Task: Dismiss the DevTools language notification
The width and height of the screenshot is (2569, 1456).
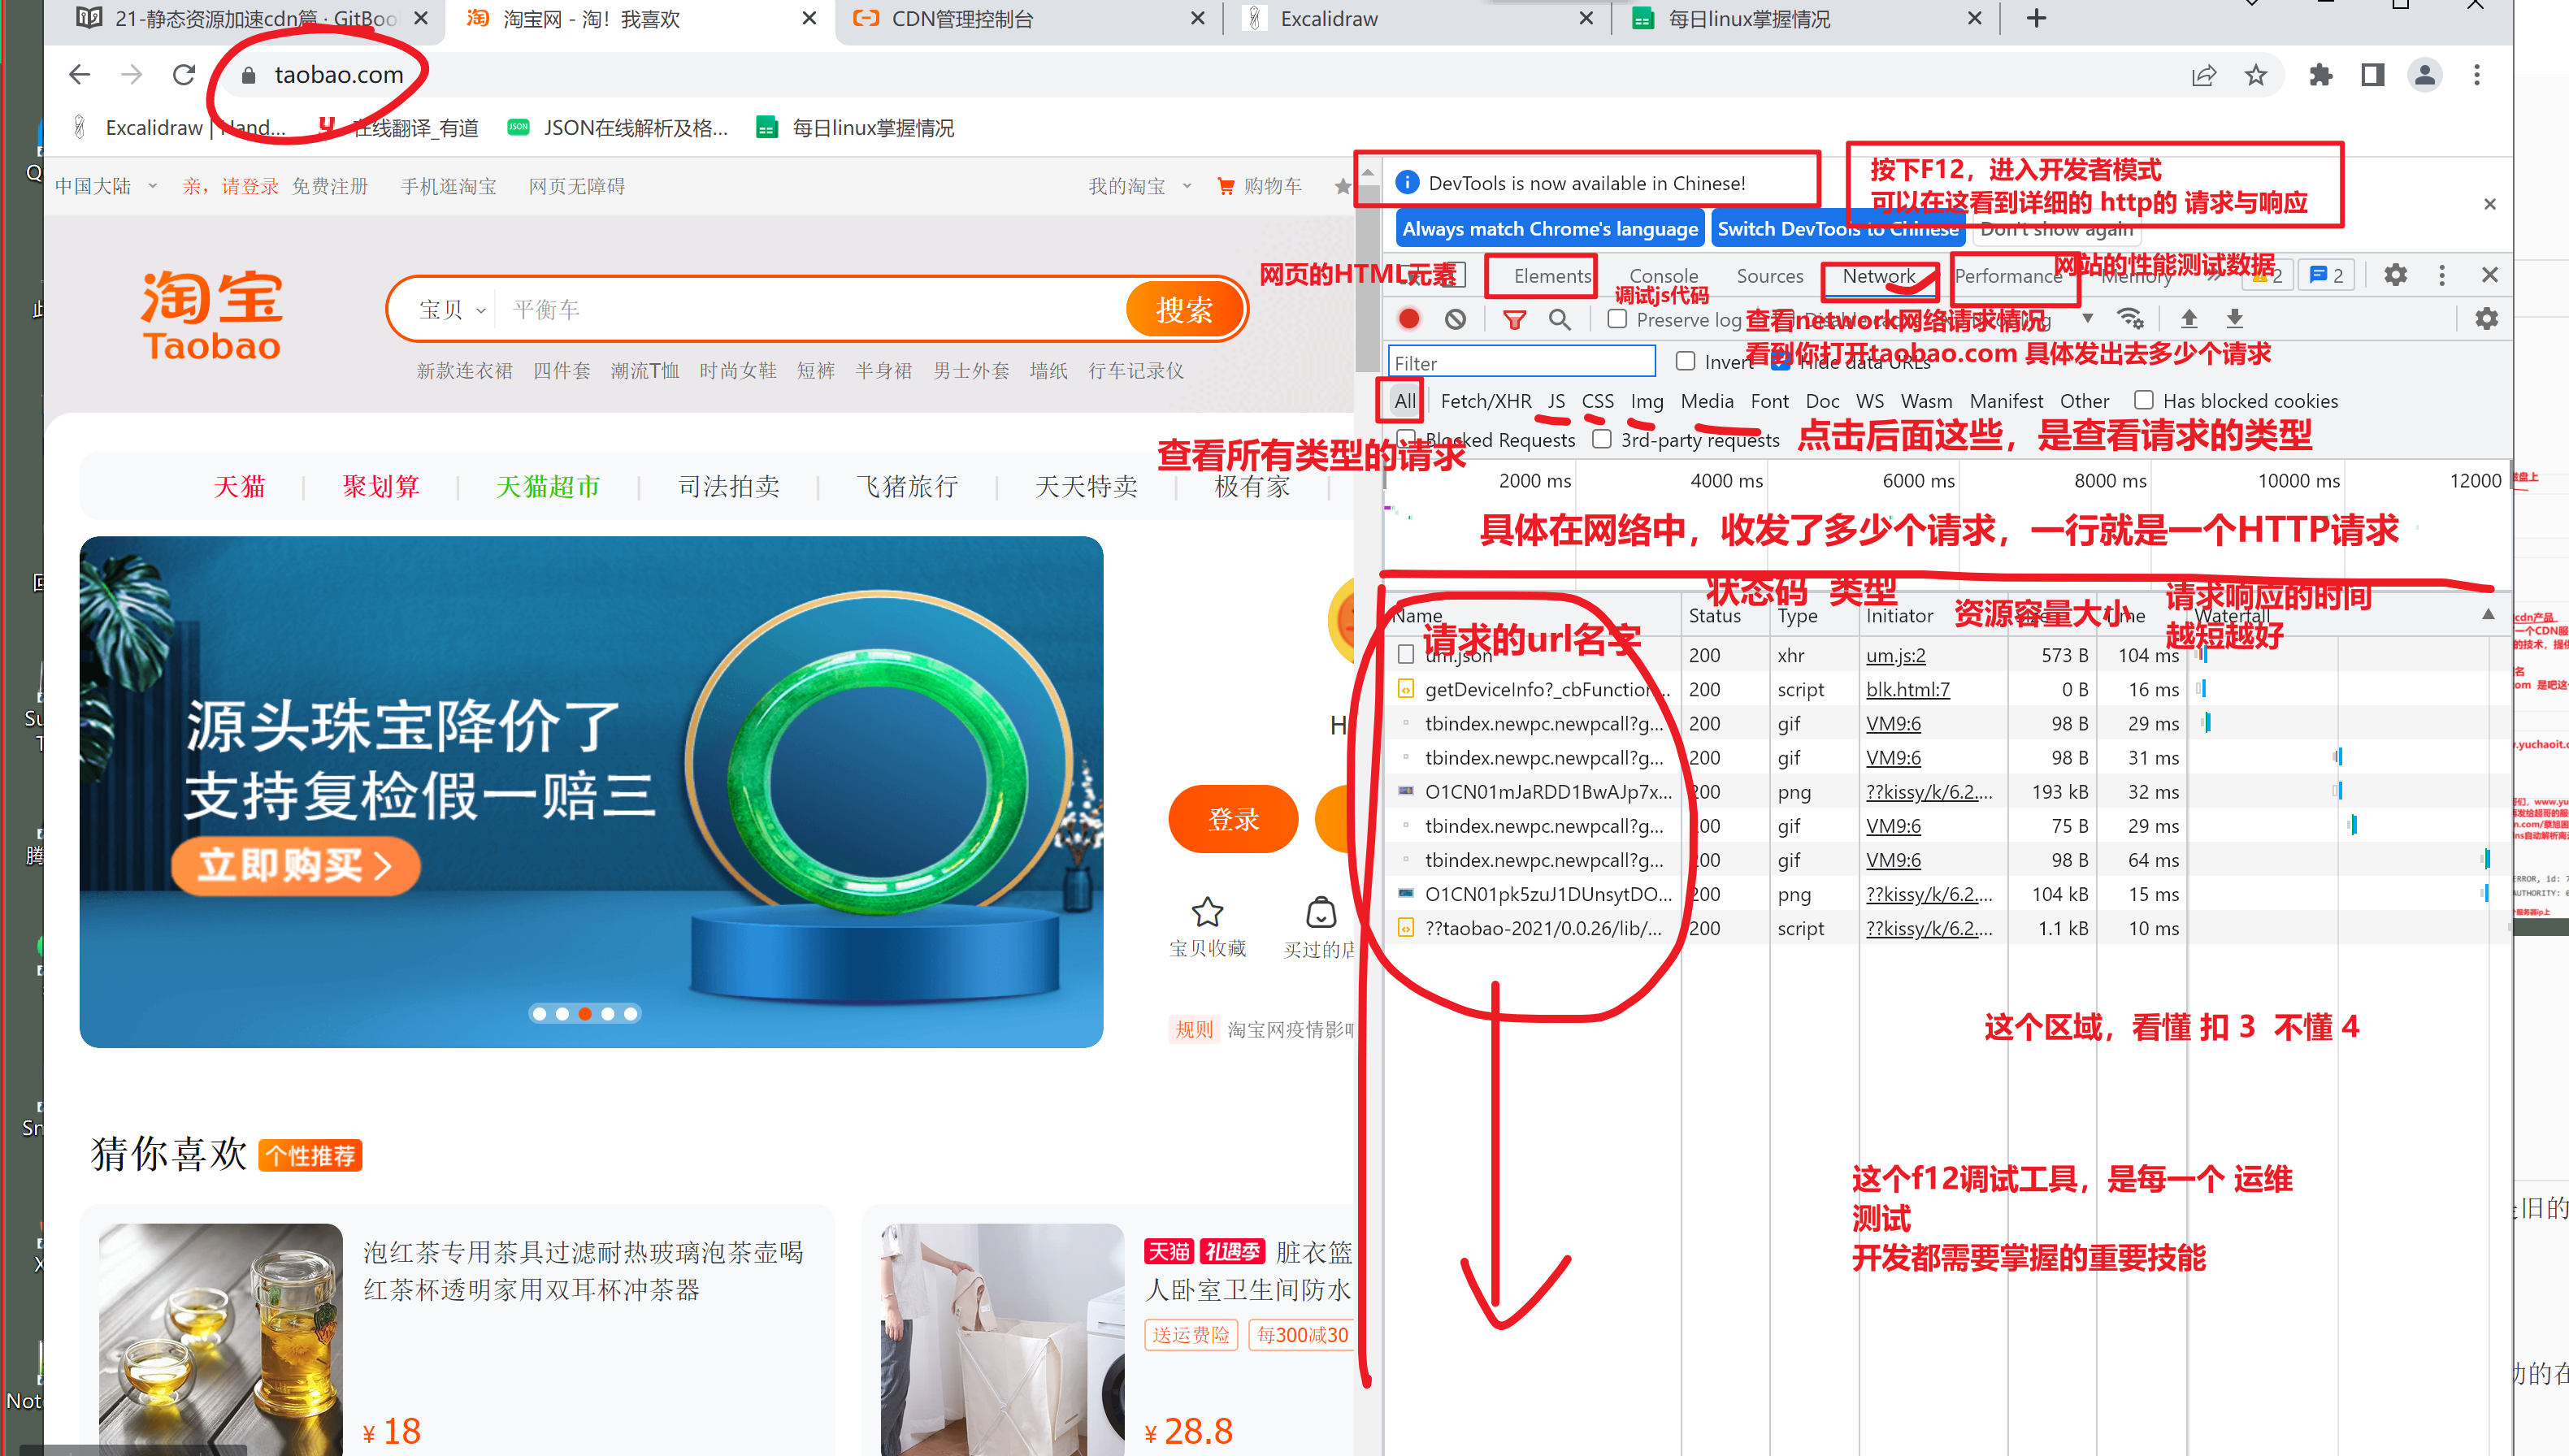Action: coord(2490,204)
